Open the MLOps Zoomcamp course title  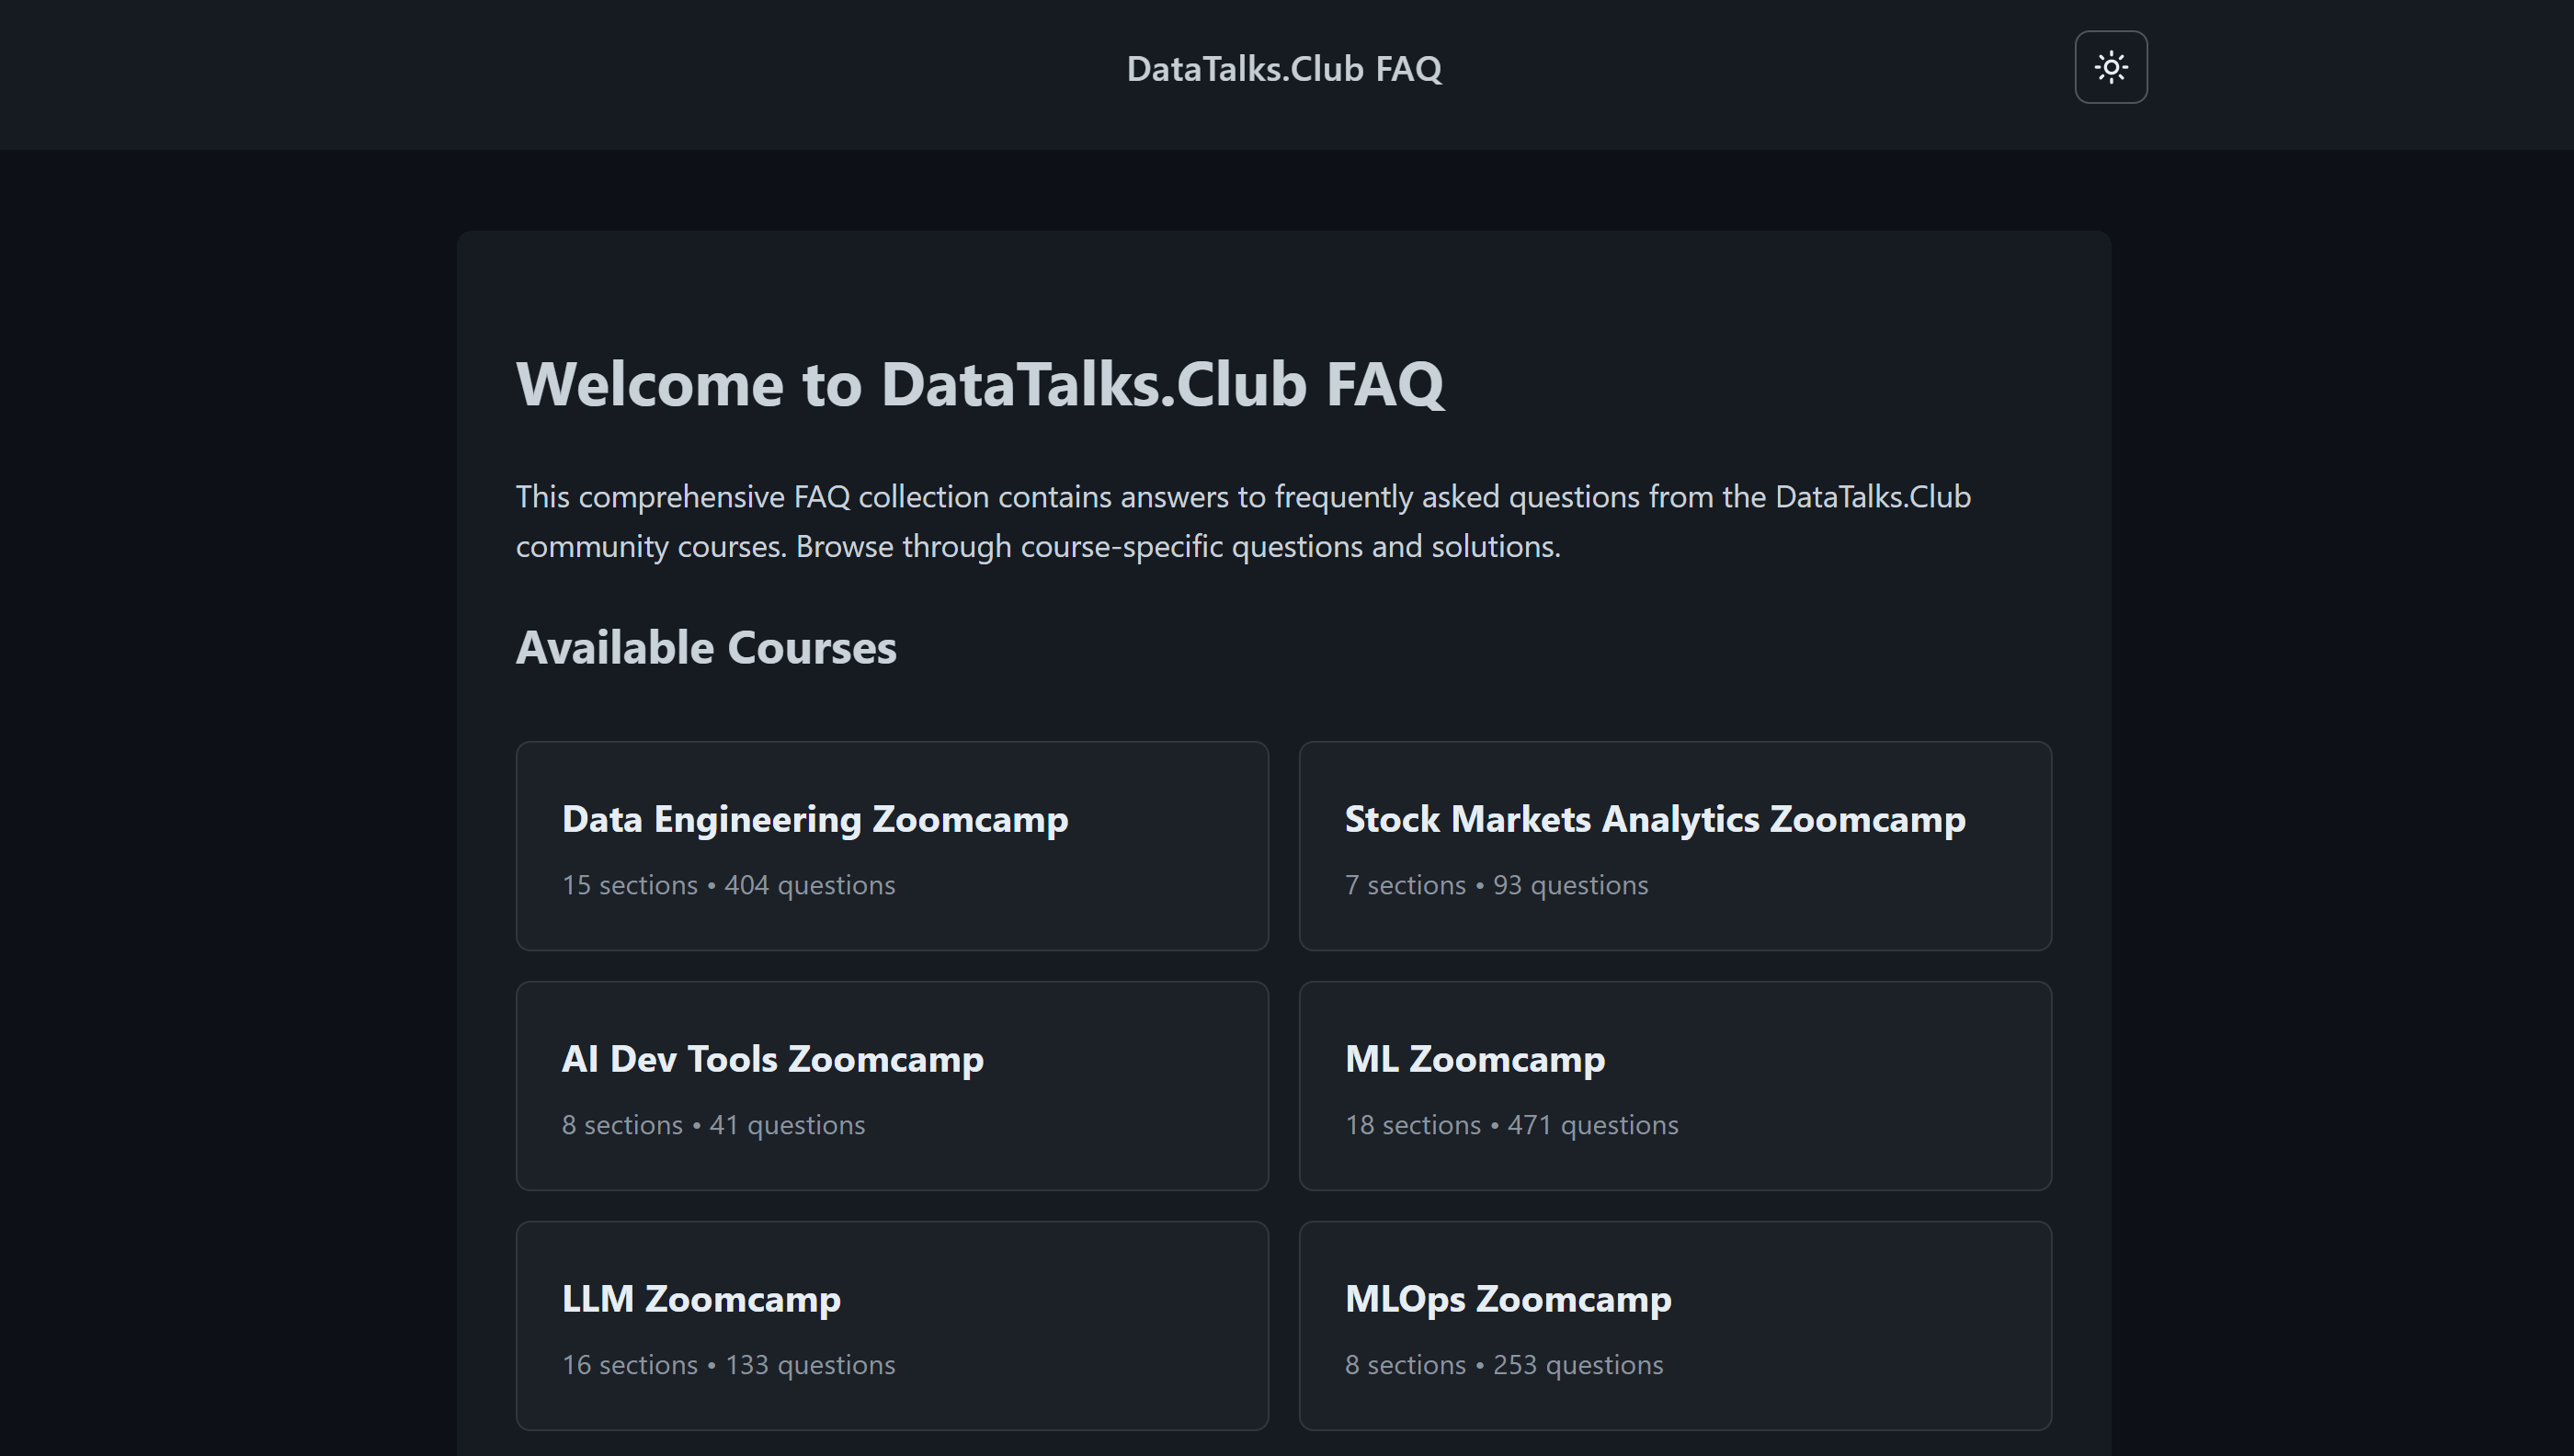(1508, 1299)
